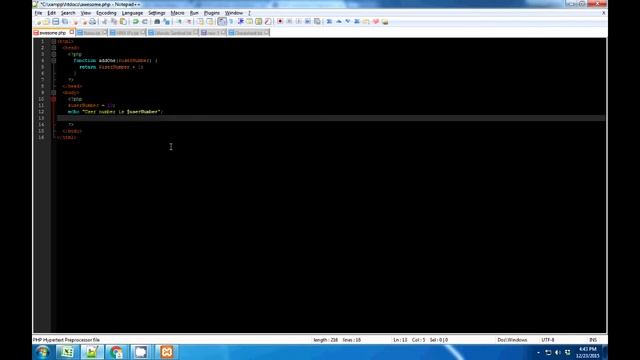Open the Macro menu
This screenshot has width=640, height=360.
click(177, 13)
